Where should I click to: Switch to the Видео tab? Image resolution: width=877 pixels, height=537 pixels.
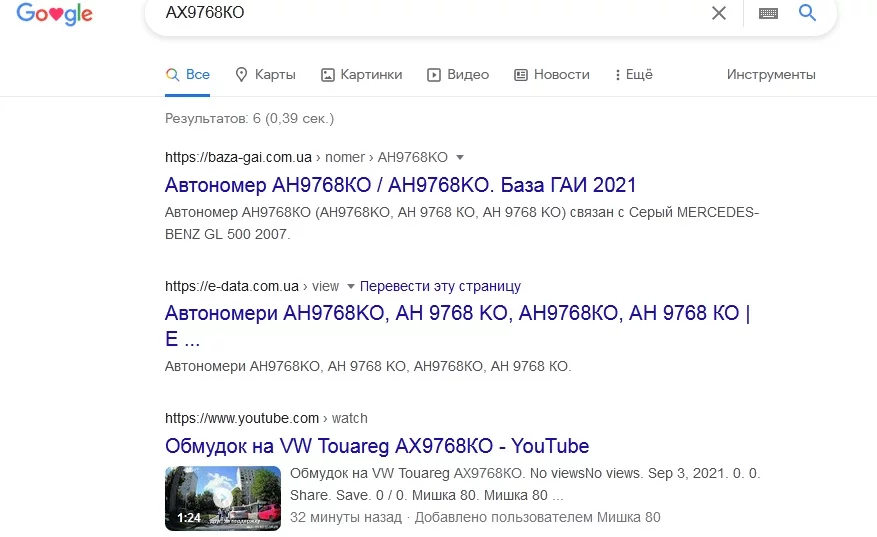458,74
